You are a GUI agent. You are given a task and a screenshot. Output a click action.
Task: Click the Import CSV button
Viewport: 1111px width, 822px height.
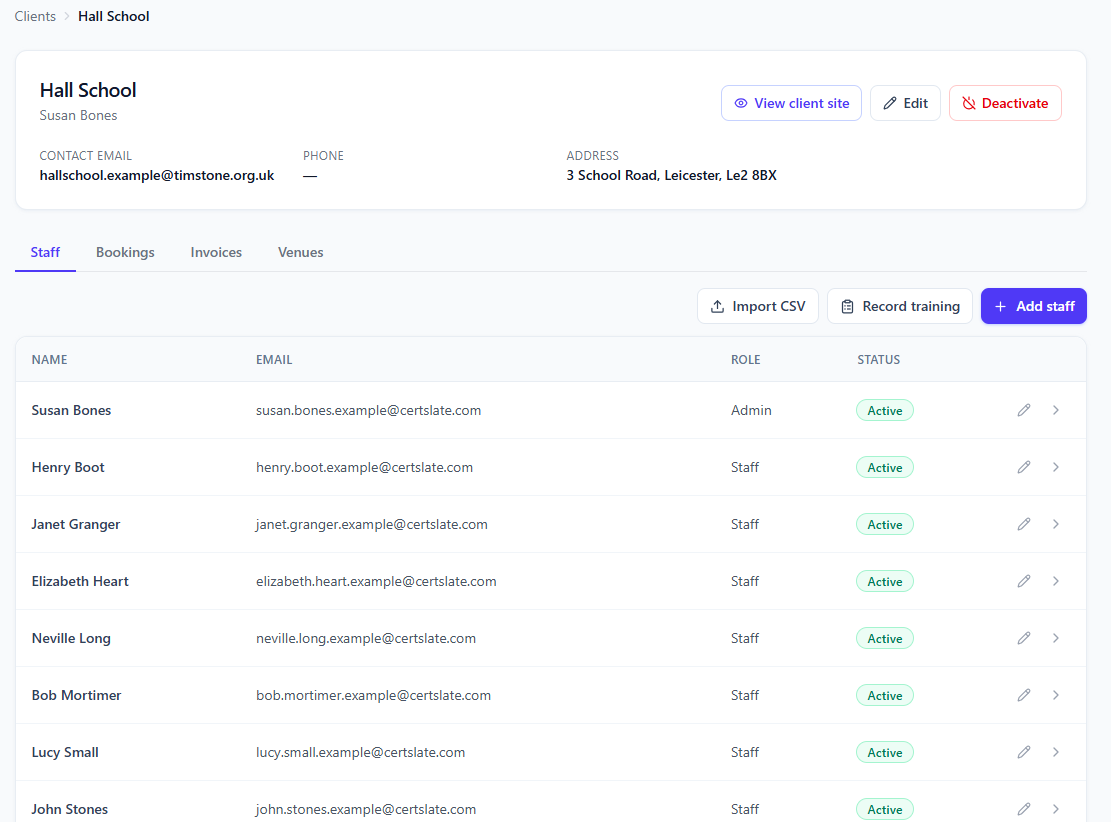(x=758, y=306)
